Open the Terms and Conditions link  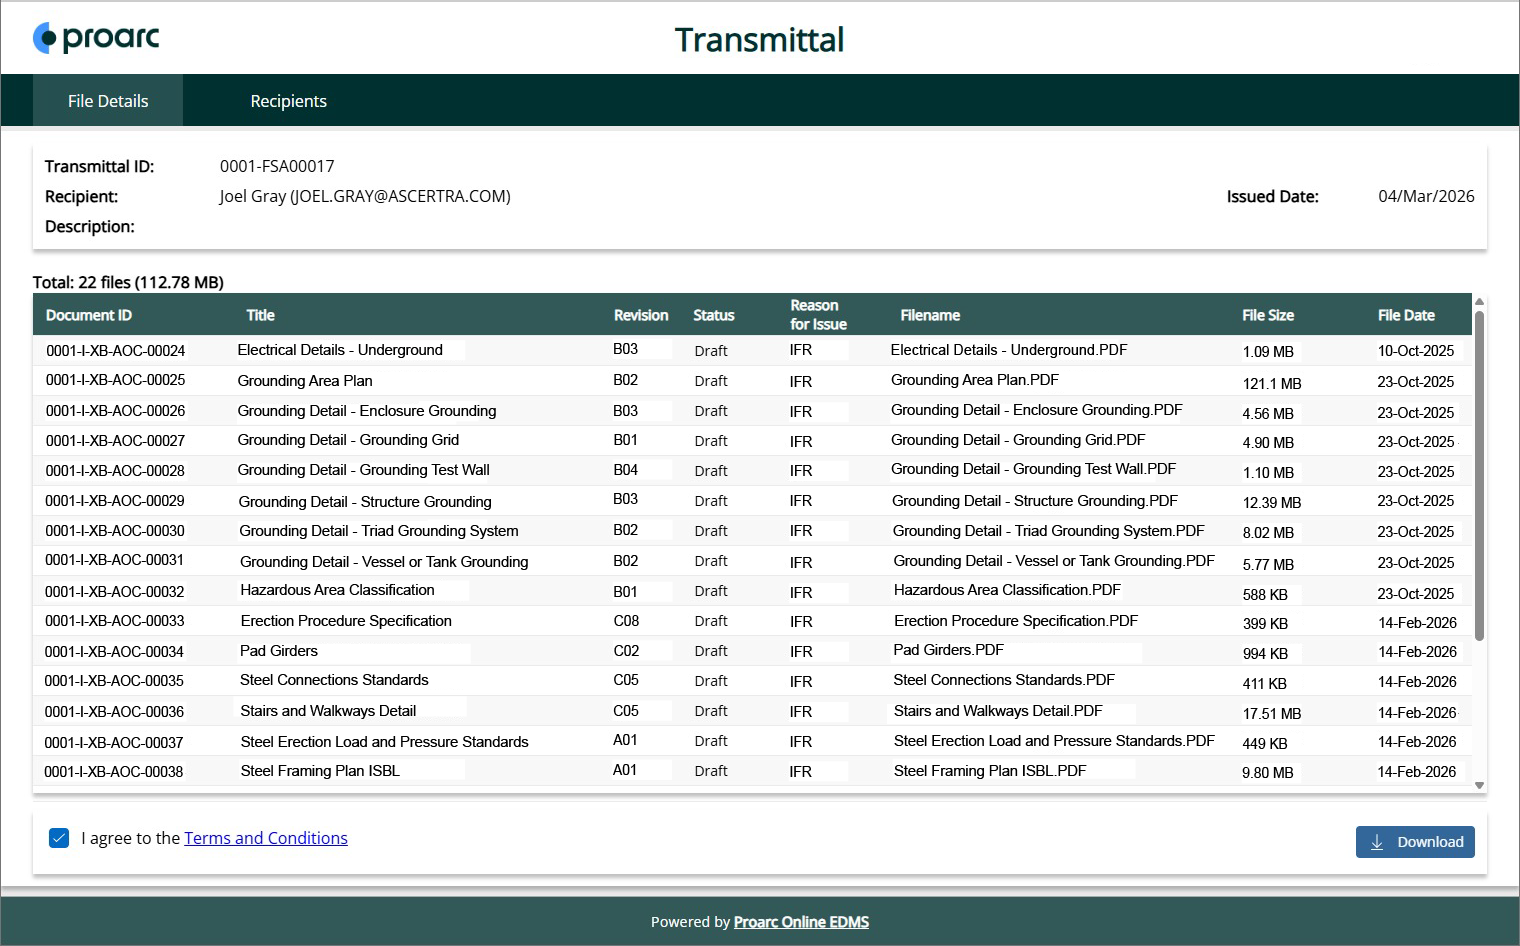[x=266, y=838]
